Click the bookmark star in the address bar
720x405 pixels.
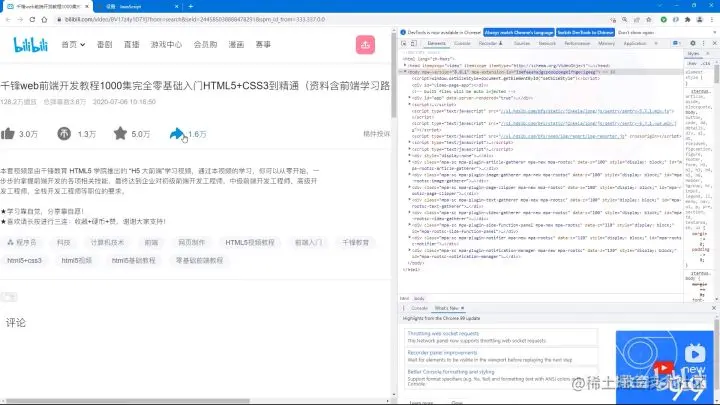pos(648,19)
